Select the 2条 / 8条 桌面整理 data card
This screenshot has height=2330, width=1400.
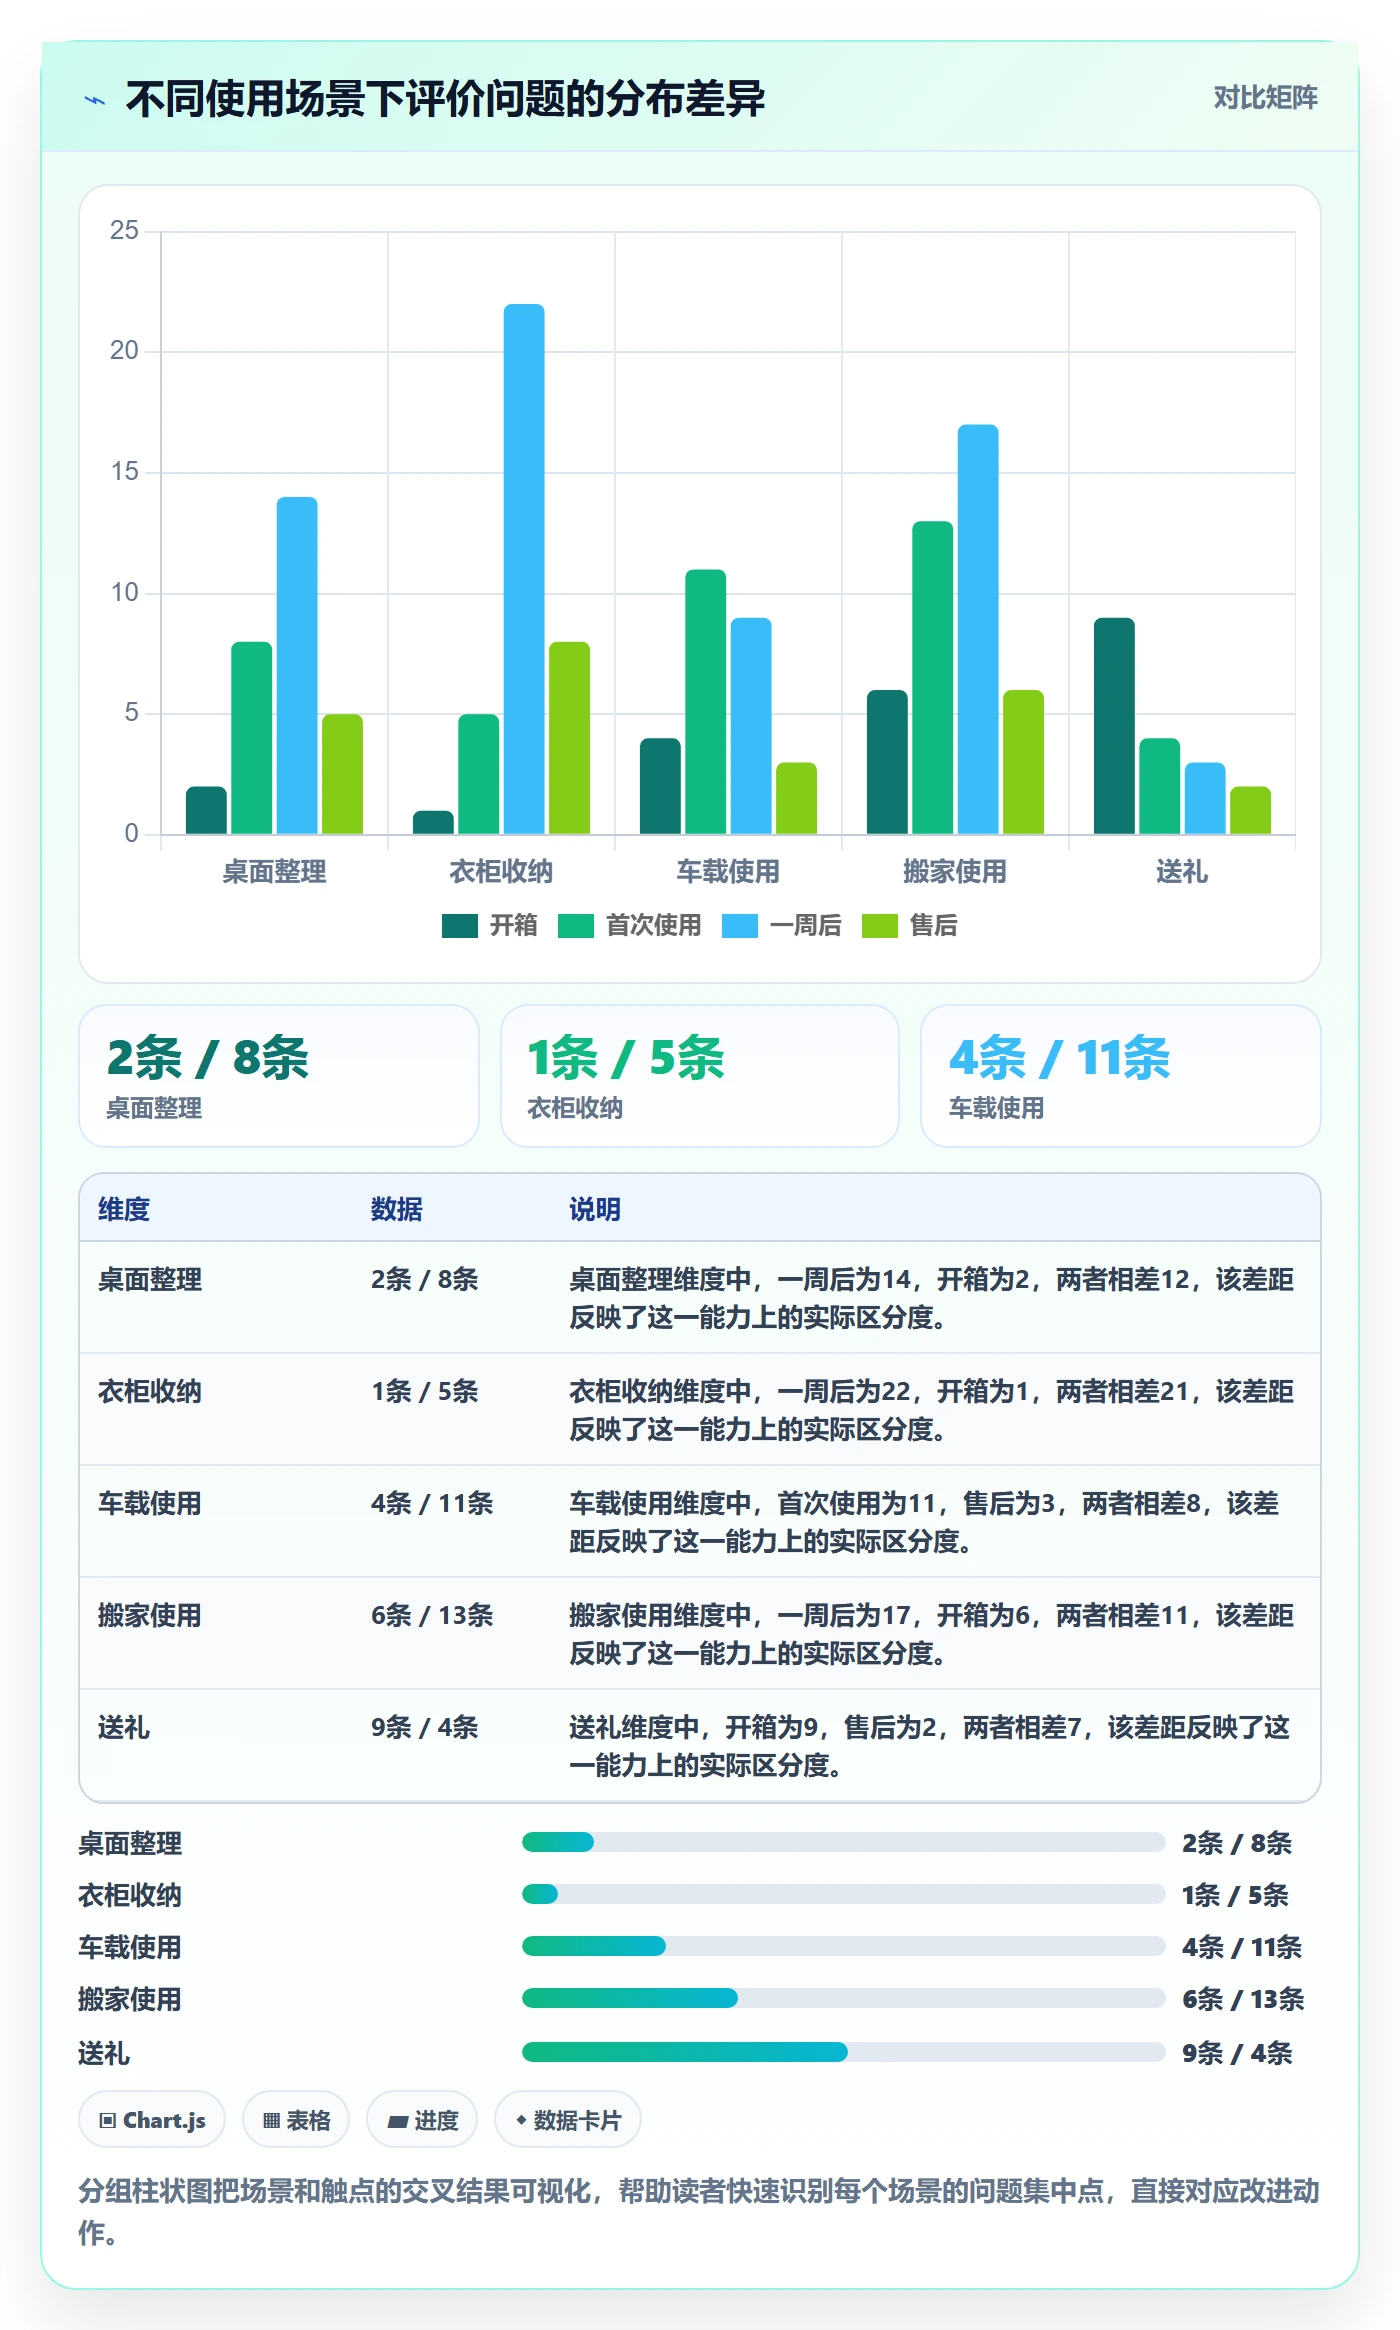tap(279, 1076)
